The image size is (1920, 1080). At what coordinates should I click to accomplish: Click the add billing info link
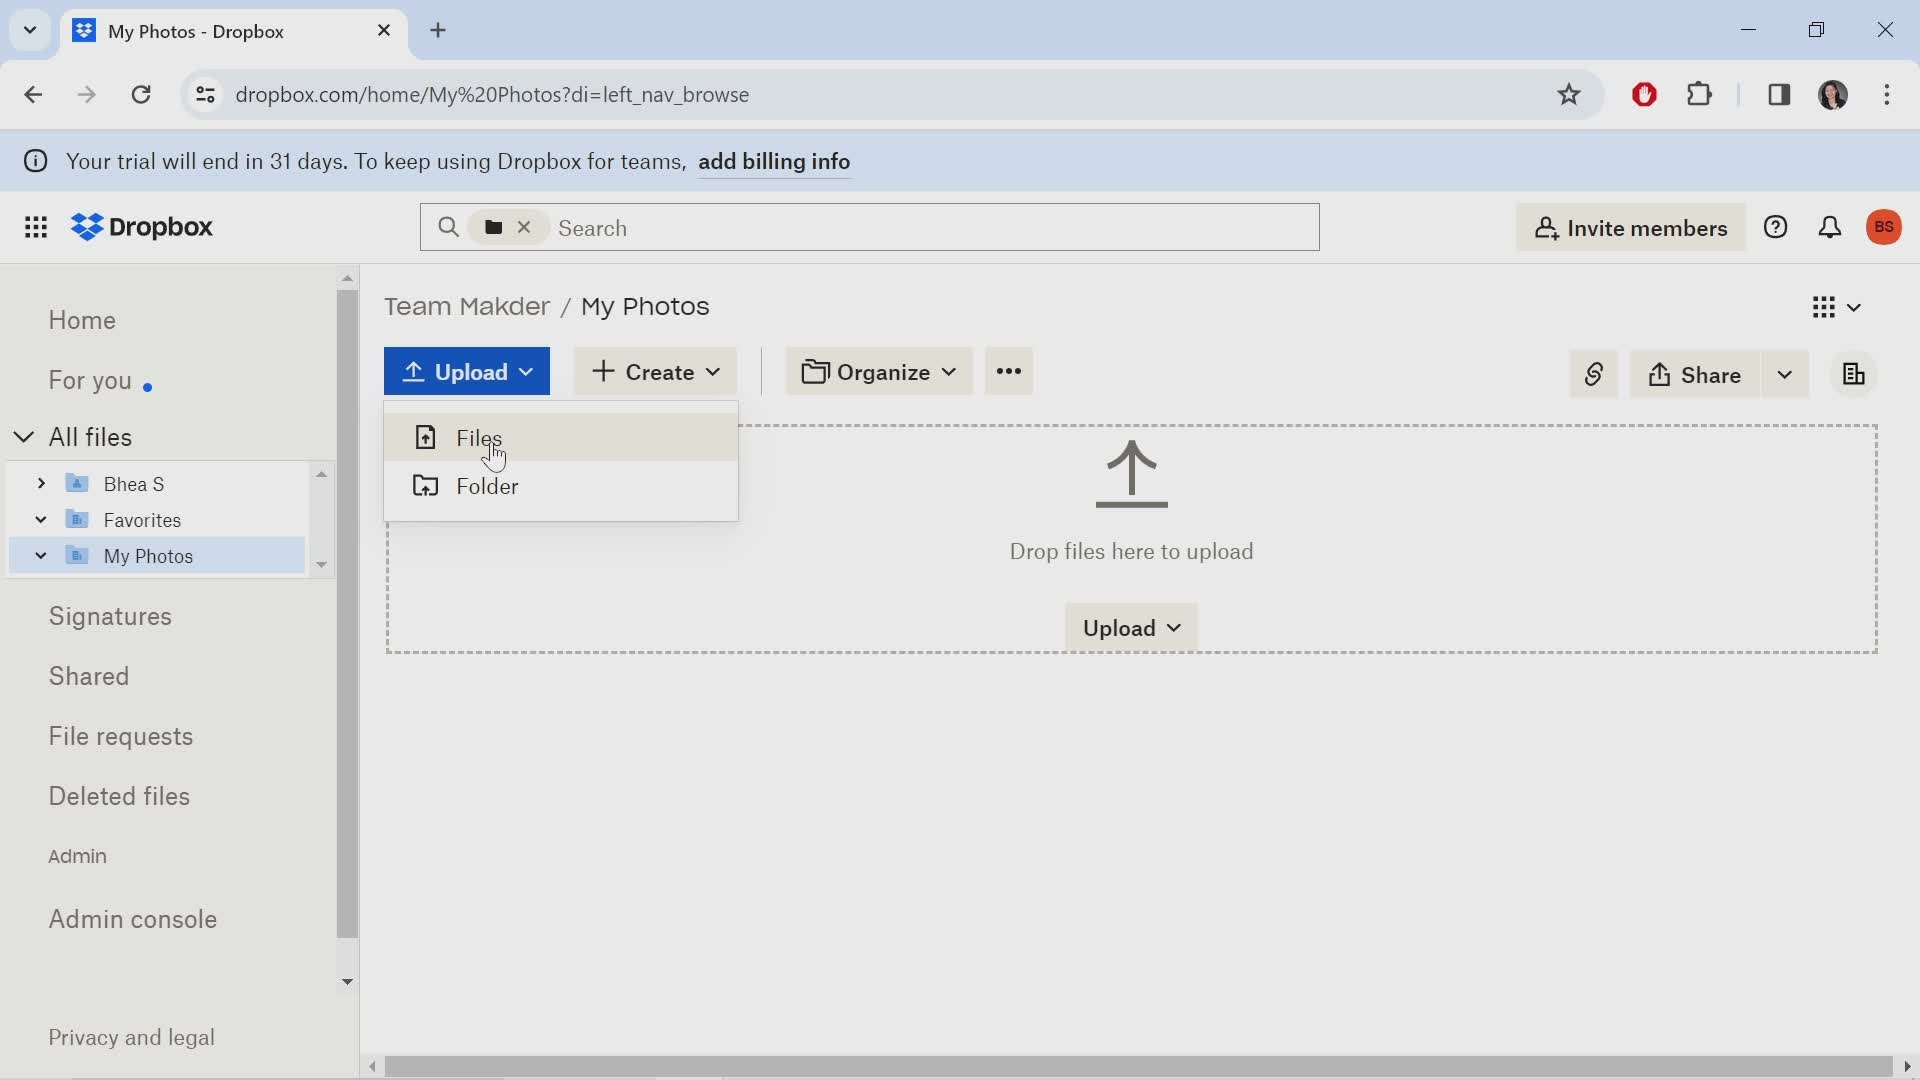[775, 162]
